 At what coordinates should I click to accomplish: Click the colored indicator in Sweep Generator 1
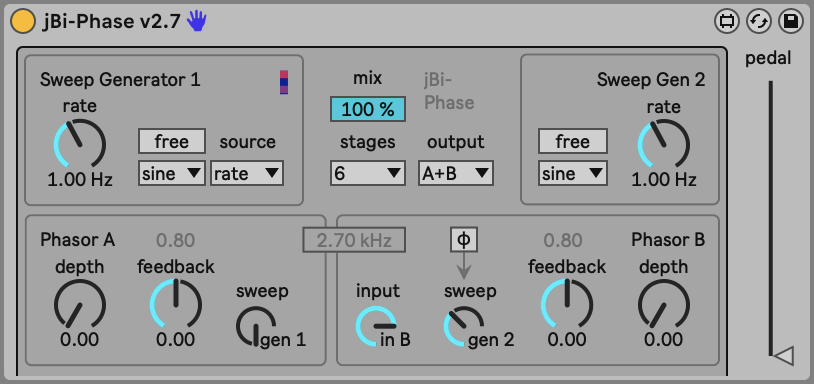284,82
